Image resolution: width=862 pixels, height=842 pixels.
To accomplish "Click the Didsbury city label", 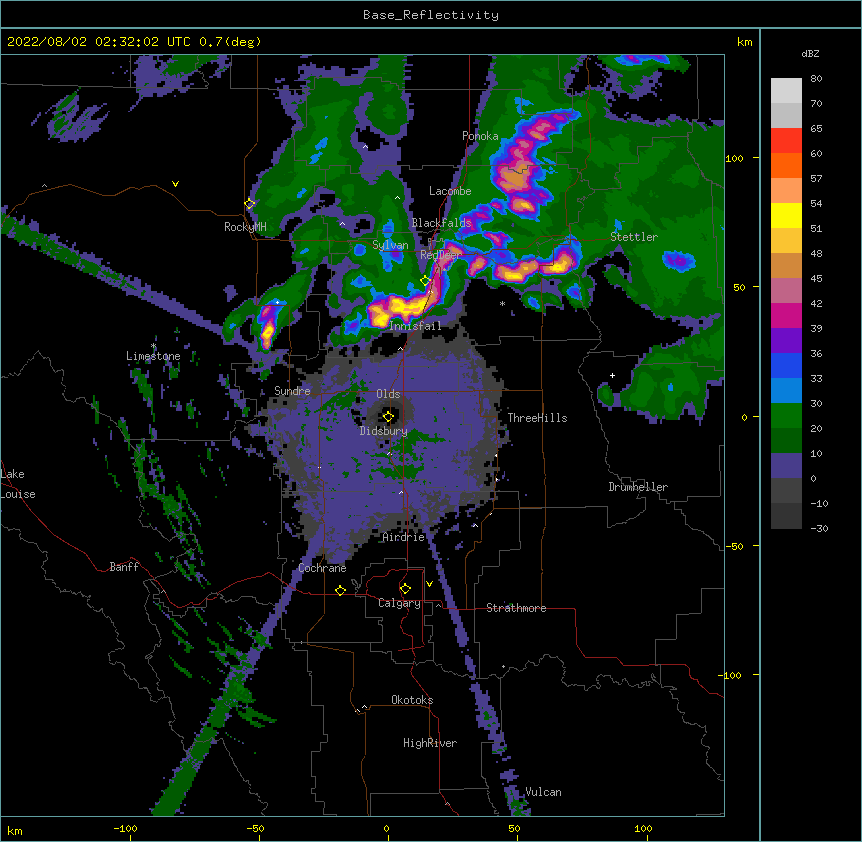I will (x=384, y=431).
